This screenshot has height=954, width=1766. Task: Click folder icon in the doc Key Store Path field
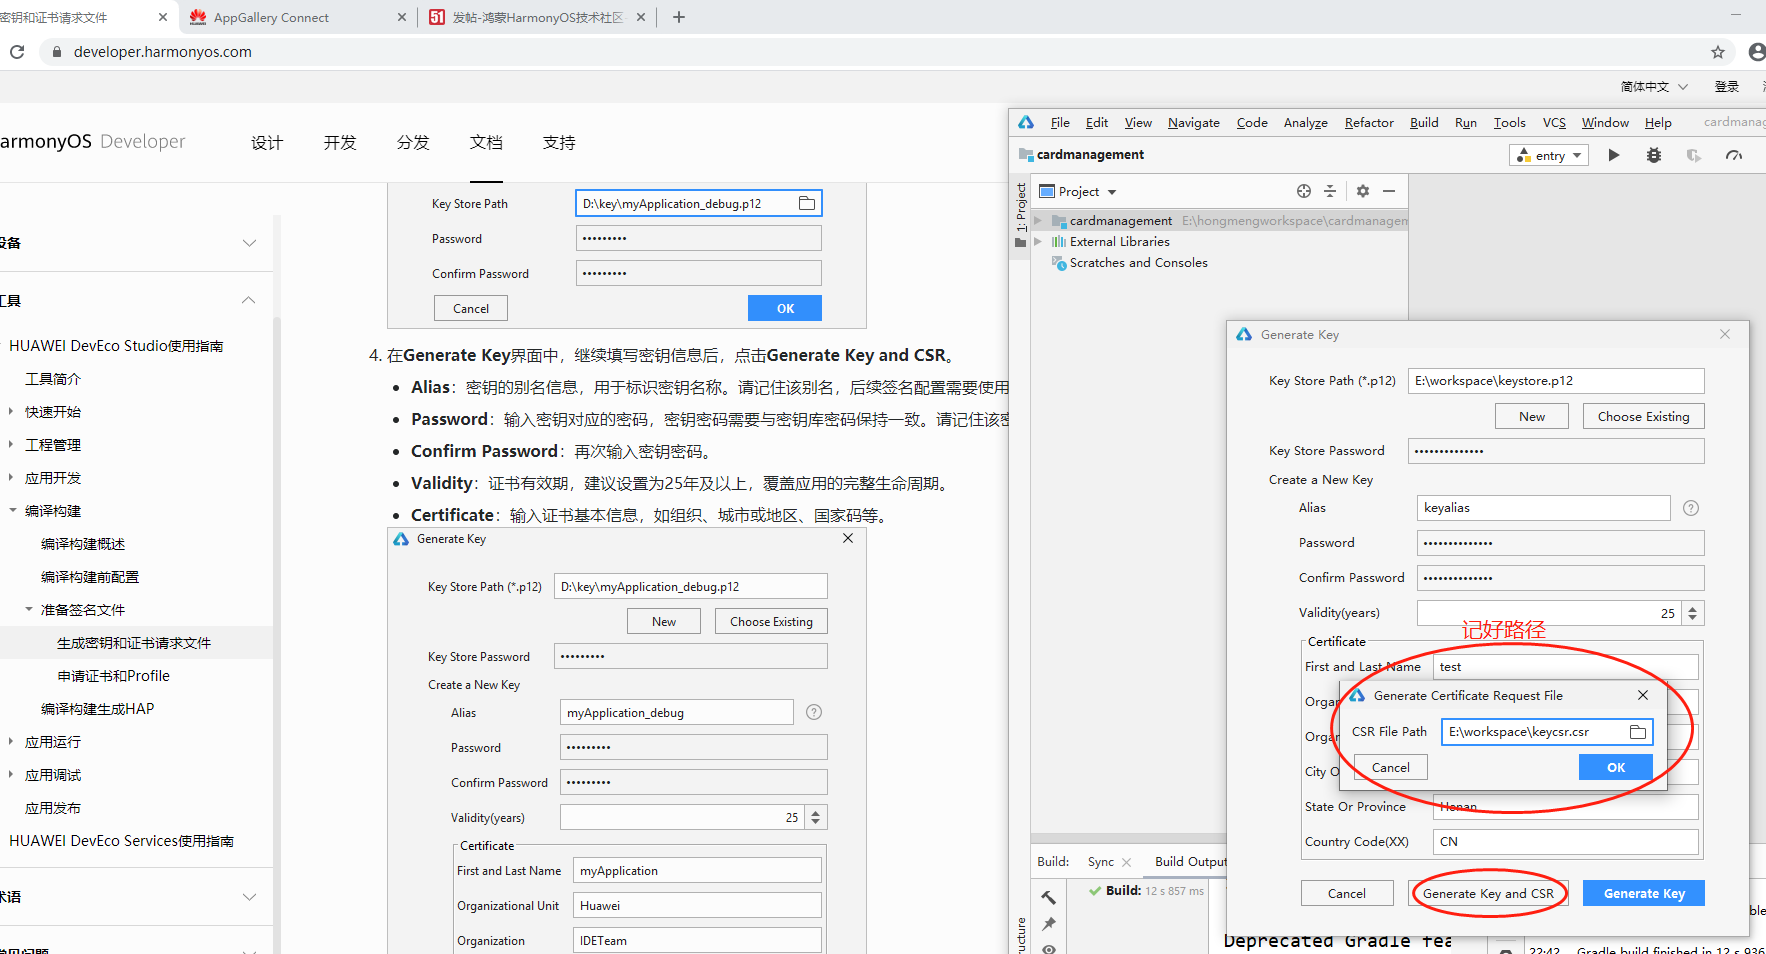coord(807,204)
